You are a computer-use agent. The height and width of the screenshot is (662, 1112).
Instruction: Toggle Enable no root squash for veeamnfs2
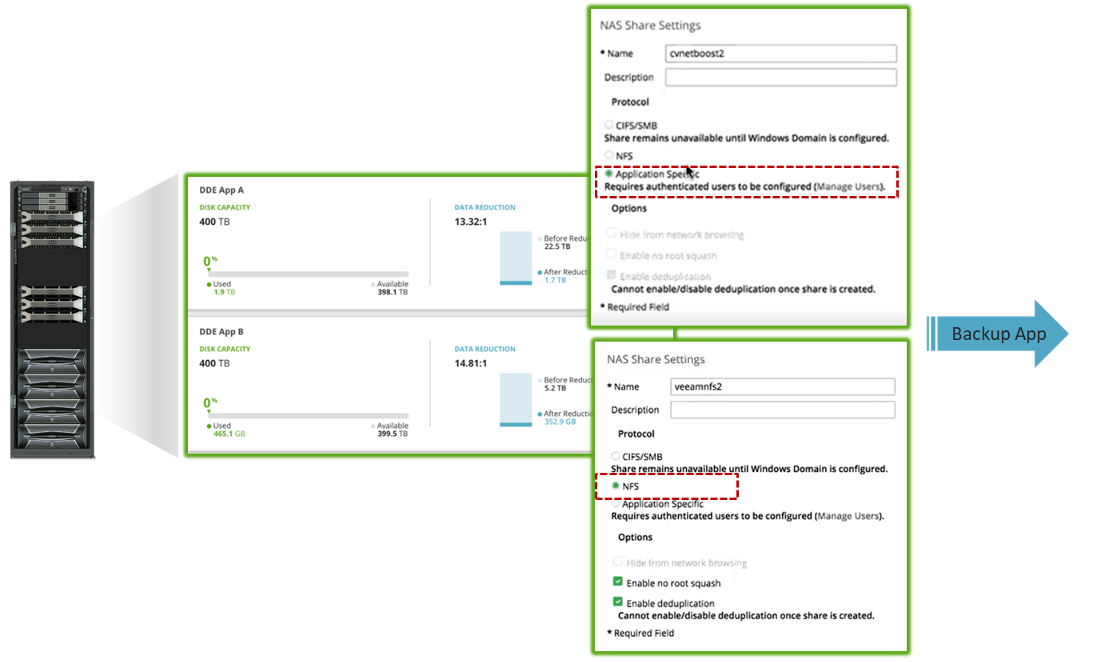pos(617,583)
